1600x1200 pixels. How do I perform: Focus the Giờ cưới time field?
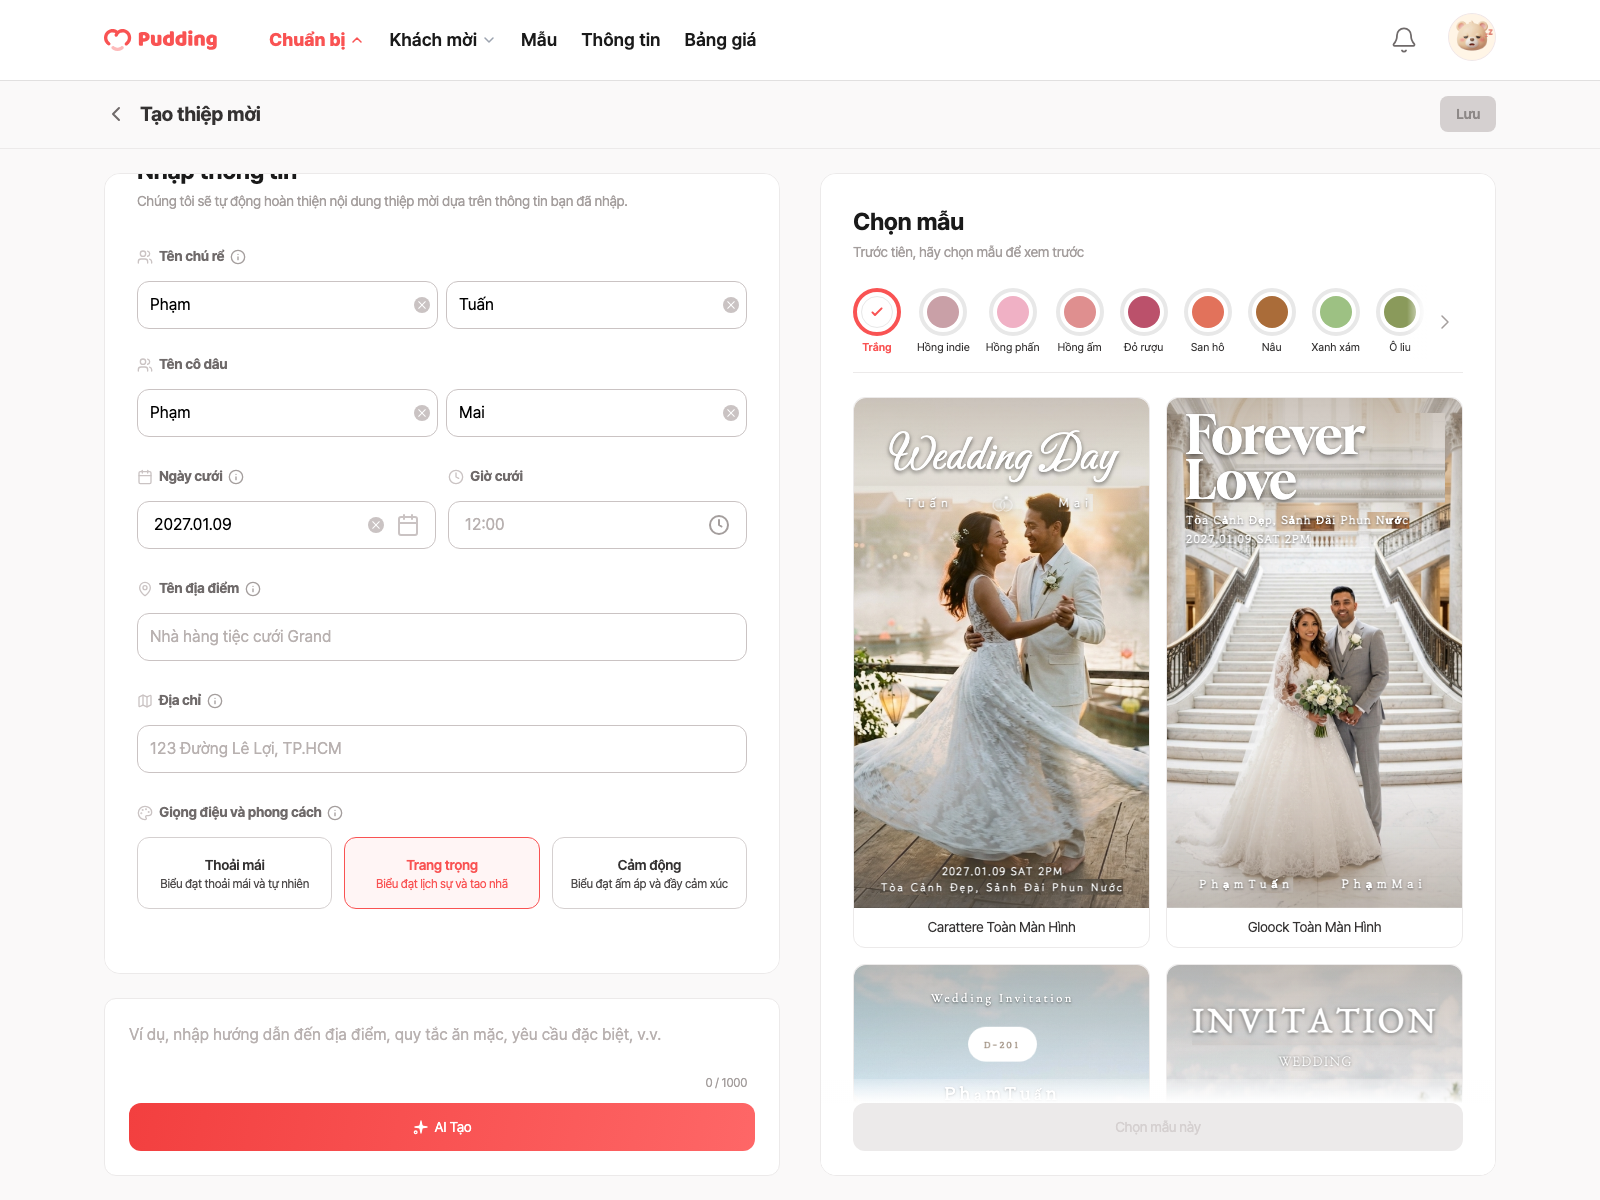[x=597, y=525]
